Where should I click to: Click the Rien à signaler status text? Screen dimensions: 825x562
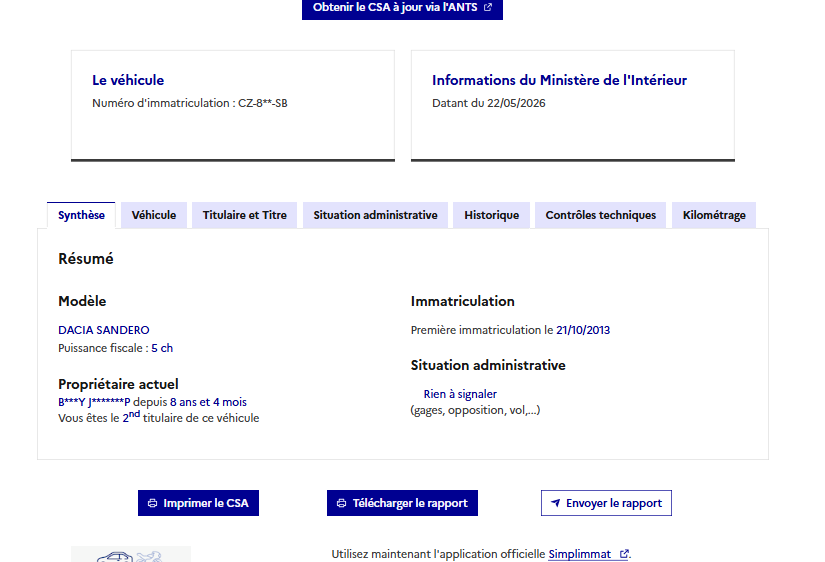tap(460, 394)
